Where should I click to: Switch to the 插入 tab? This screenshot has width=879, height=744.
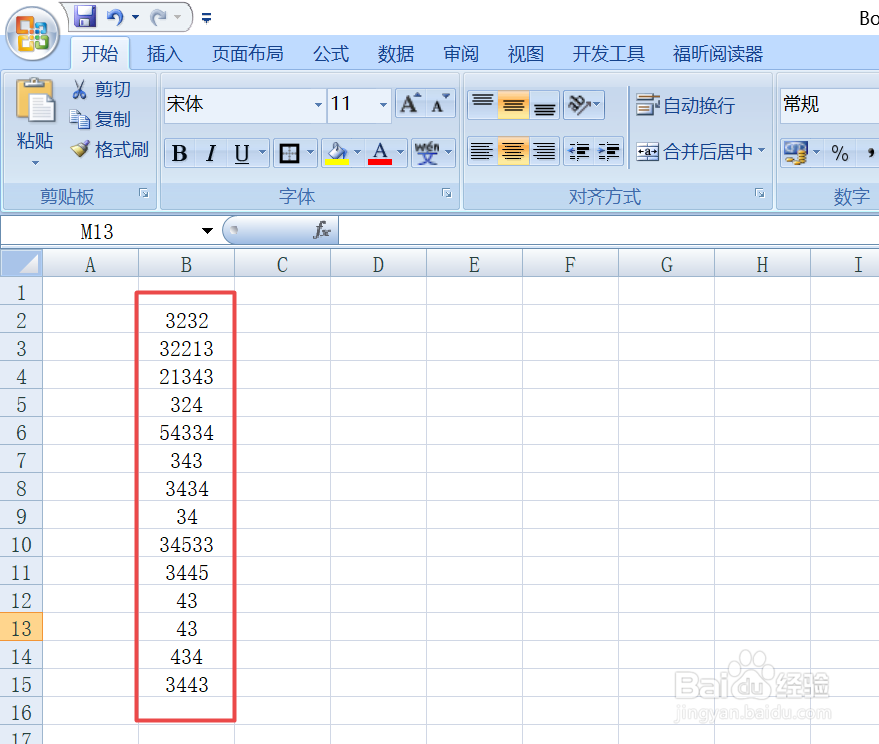(x=164, y=54)
